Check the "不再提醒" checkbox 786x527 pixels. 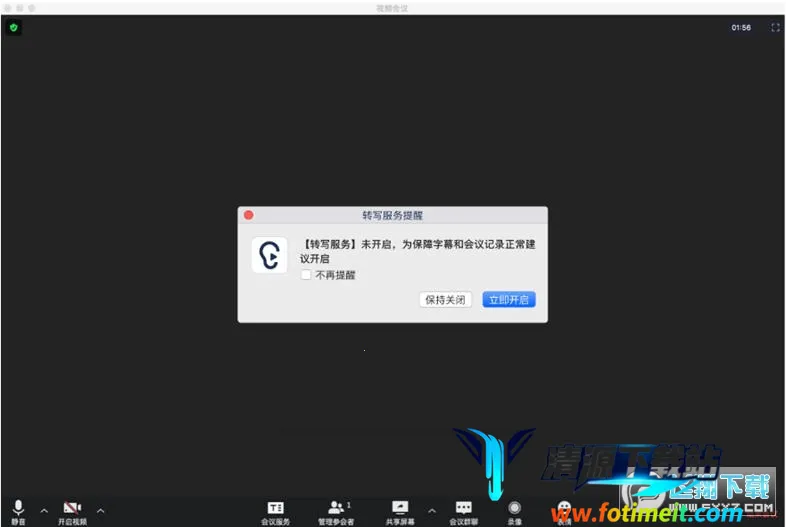[306, 275]
